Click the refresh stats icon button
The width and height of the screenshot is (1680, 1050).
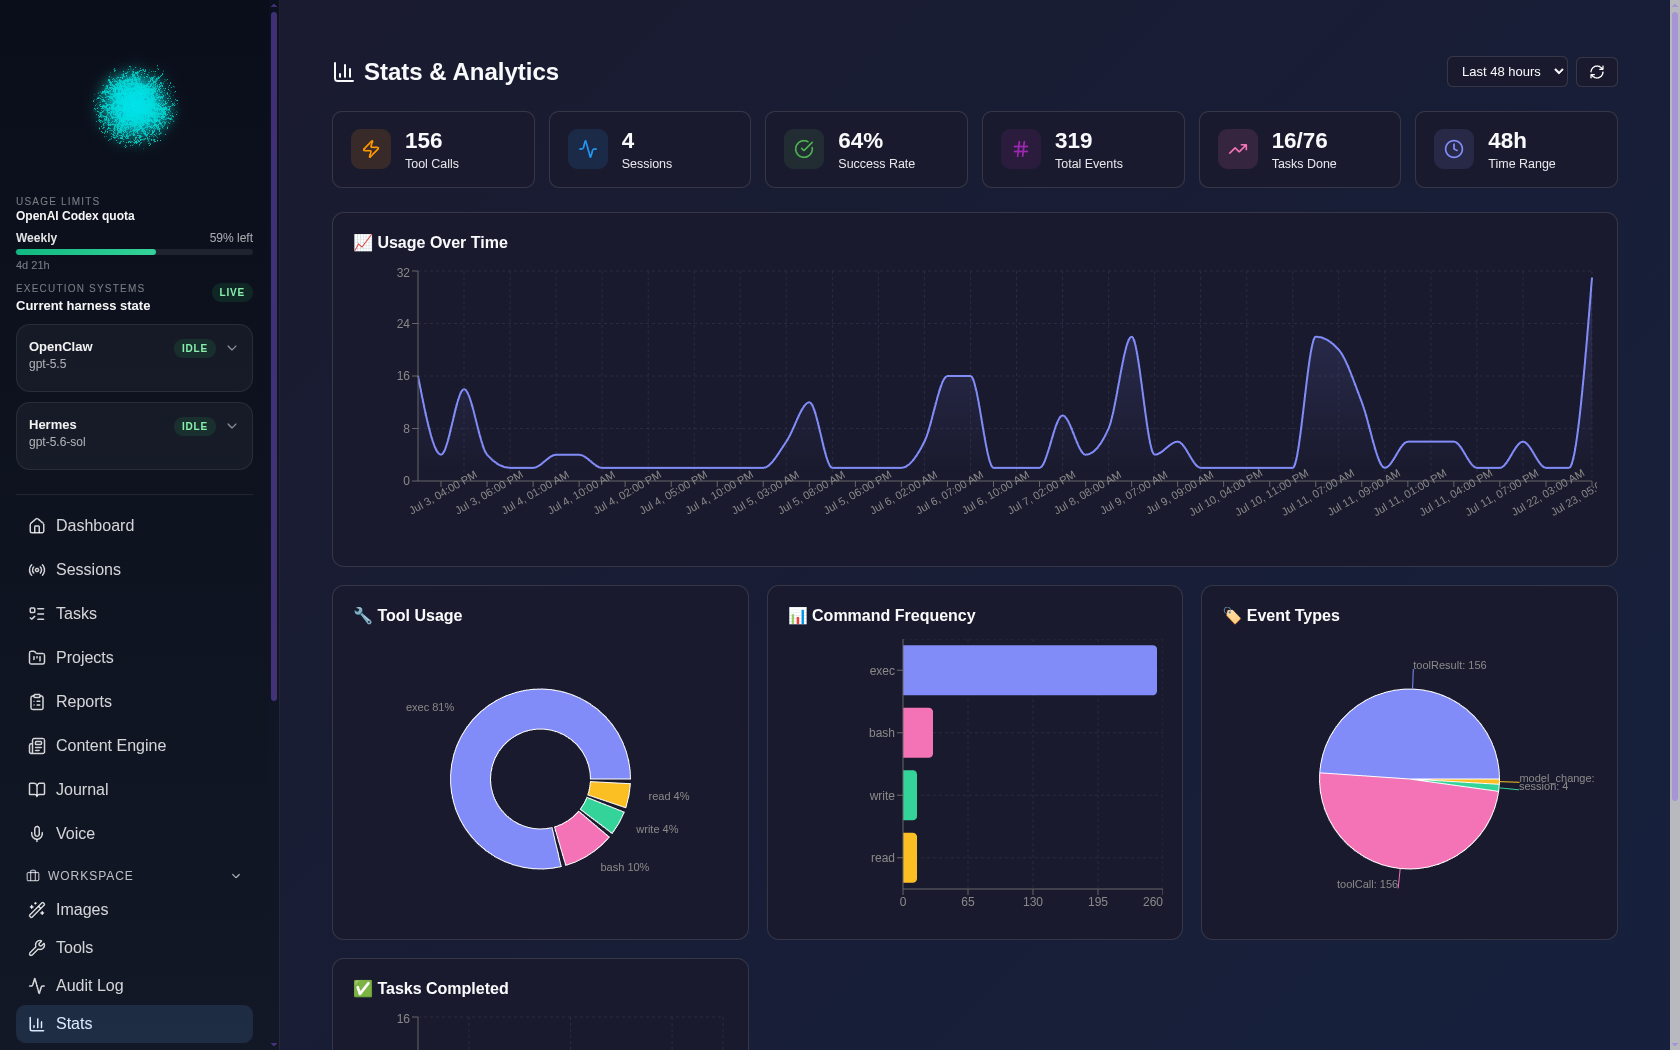coord(1597,72)
